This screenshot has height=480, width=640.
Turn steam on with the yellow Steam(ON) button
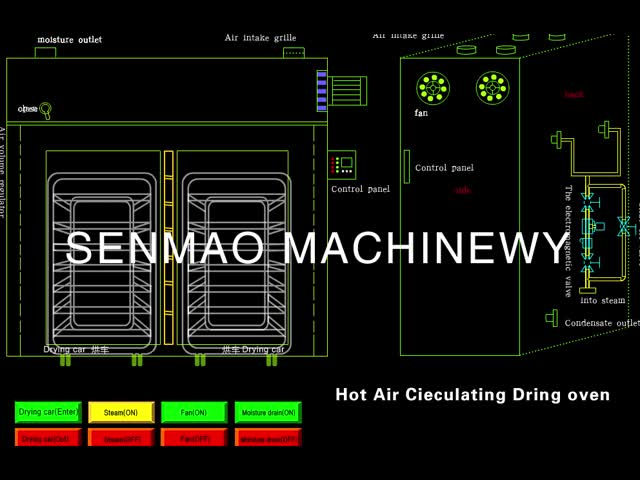[x=121, y=412]
